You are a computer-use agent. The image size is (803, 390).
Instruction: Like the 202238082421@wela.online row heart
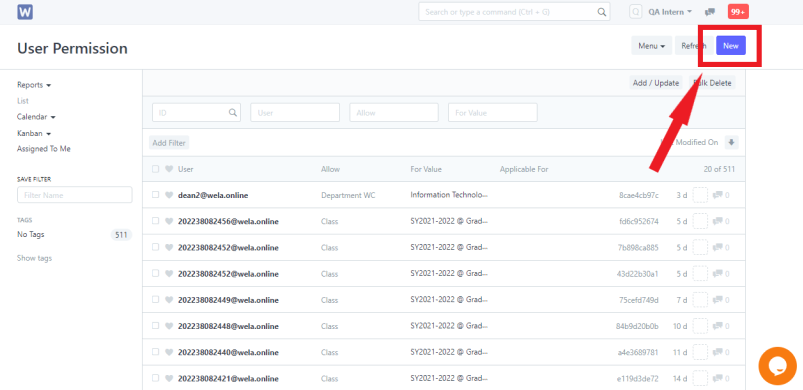[168, 379]
